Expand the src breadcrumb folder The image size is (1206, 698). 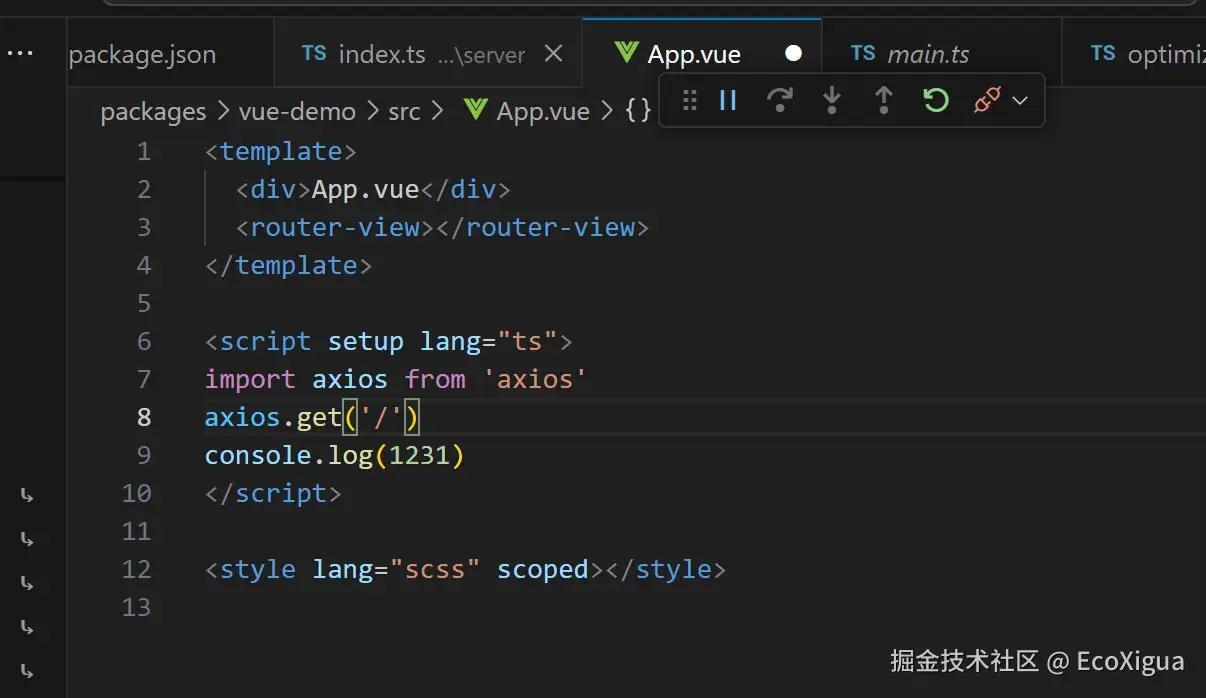click(x=404, y=111)
